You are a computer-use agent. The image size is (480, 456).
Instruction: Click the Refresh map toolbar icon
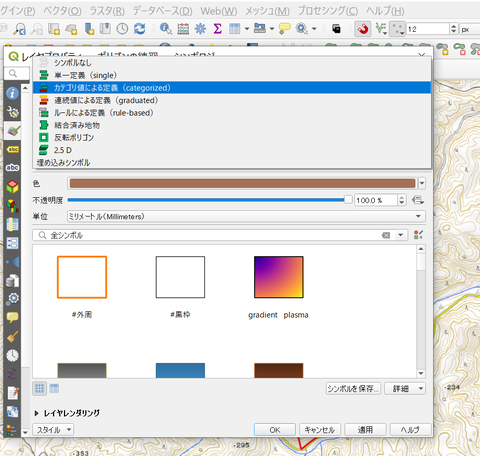[x=140, y=29]
